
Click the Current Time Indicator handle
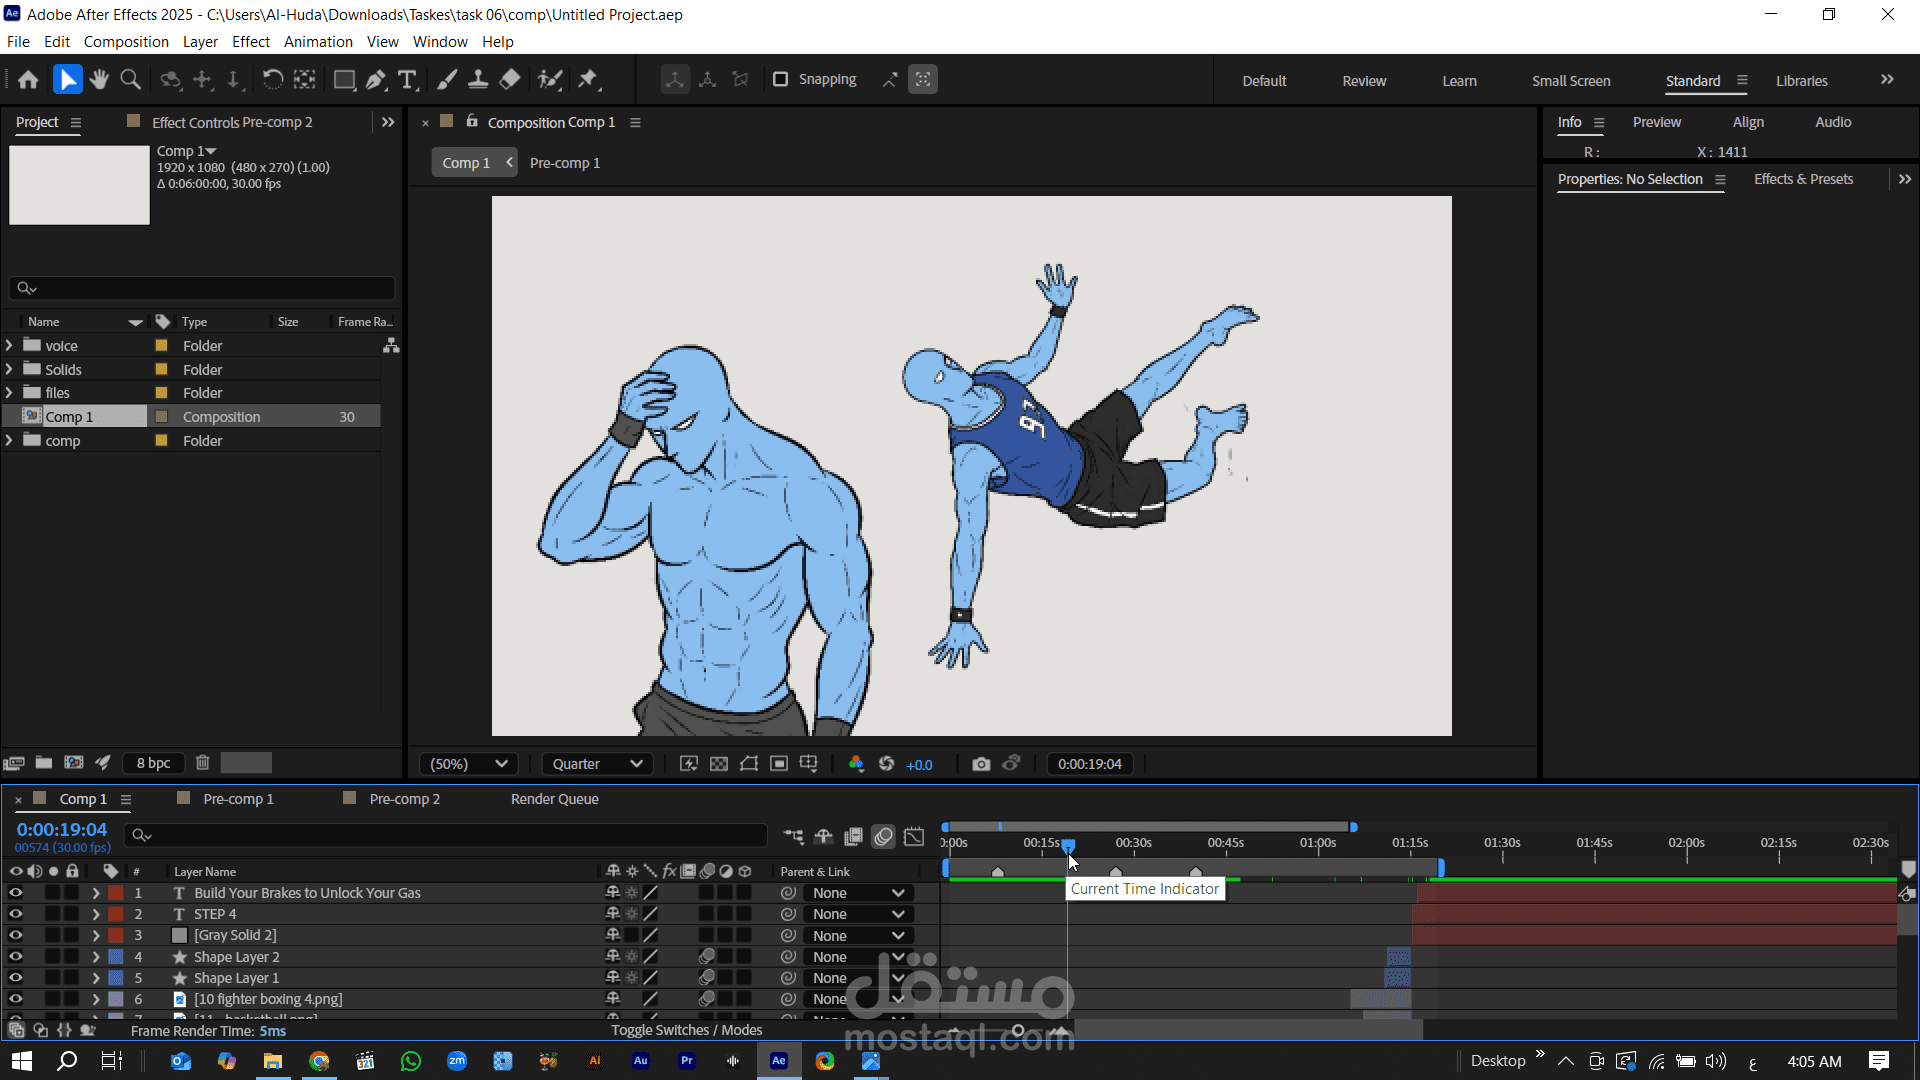[x=1068, y=846]
